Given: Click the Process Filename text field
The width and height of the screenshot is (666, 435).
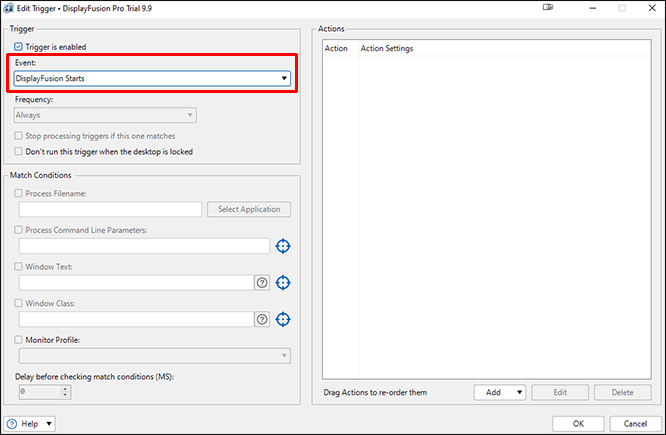Looking at the screenshot, I should (x=110, y=209).
